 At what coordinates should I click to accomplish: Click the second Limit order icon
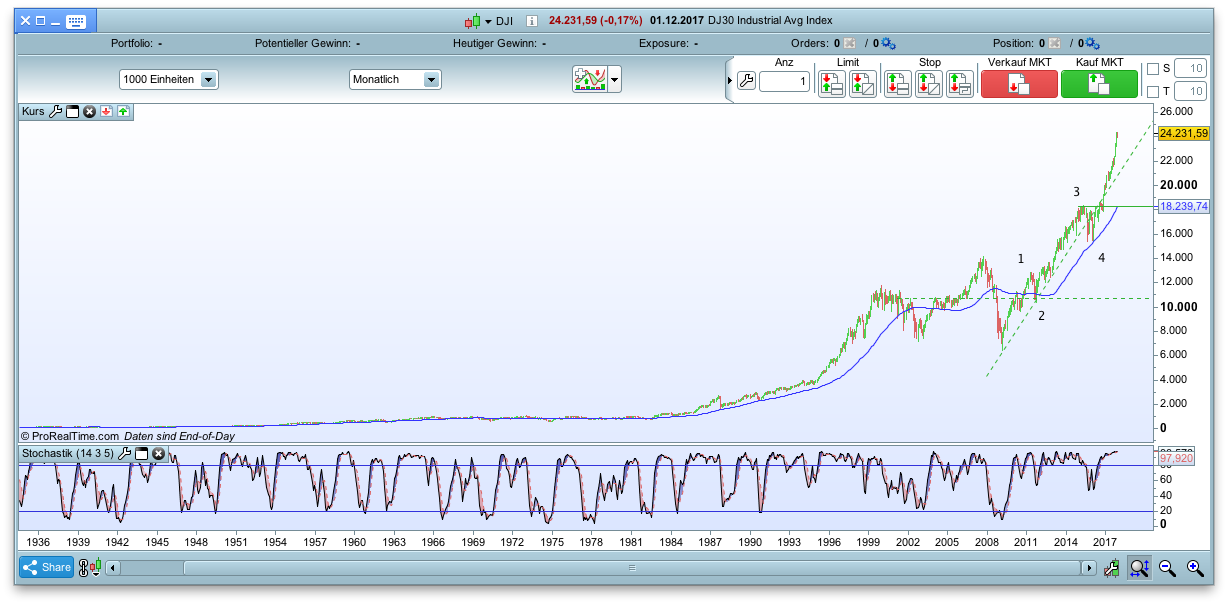click(863, 83)
